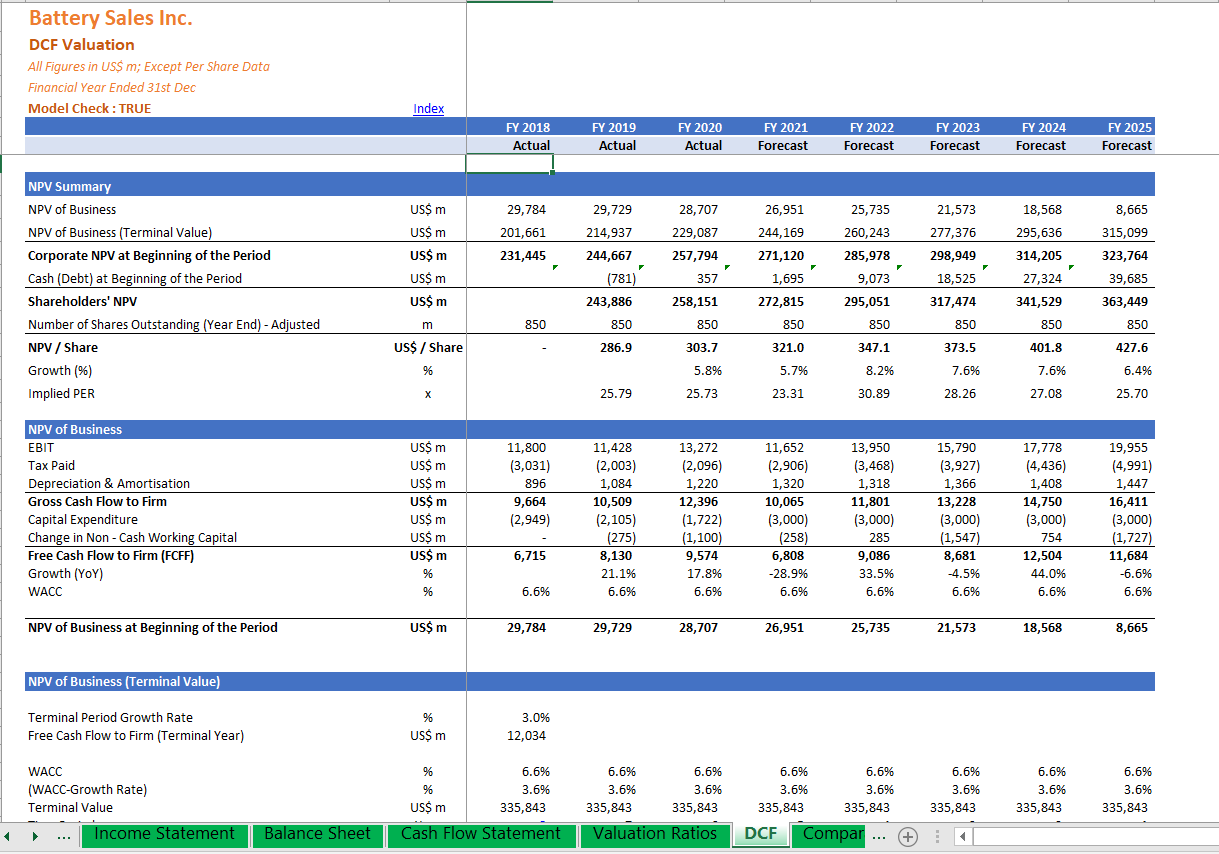Open the partially shown Compar sheet tab
Screen dimensions: 1219x854
pyautogui.click(x=830, y=834)
